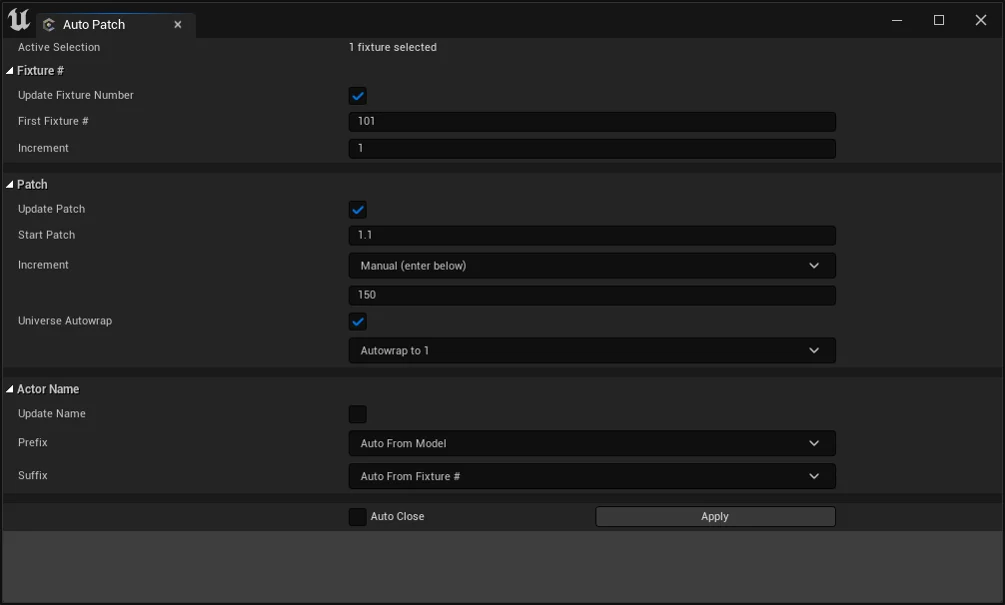Open the Suffix Auto From Fixture # dropdown
Image resolution: width=1005 pixels, height=605 pixels.
[x=591, y=477]
